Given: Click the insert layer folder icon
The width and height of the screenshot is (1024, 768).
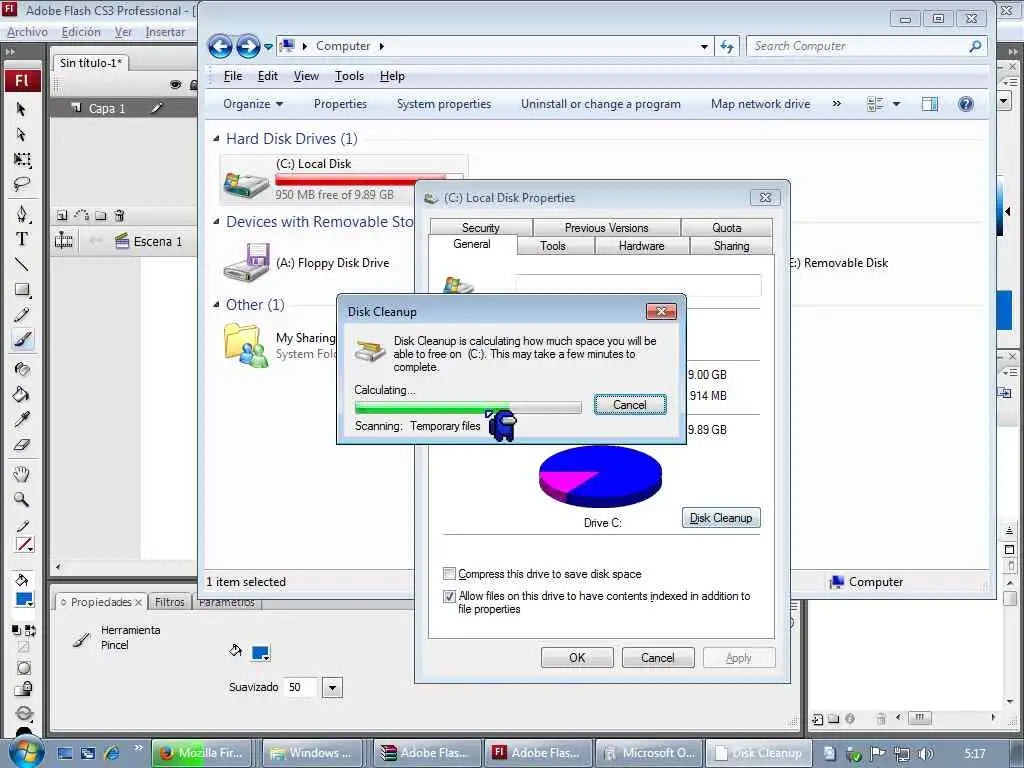Looking at the screenshot, I should point(101,215).
